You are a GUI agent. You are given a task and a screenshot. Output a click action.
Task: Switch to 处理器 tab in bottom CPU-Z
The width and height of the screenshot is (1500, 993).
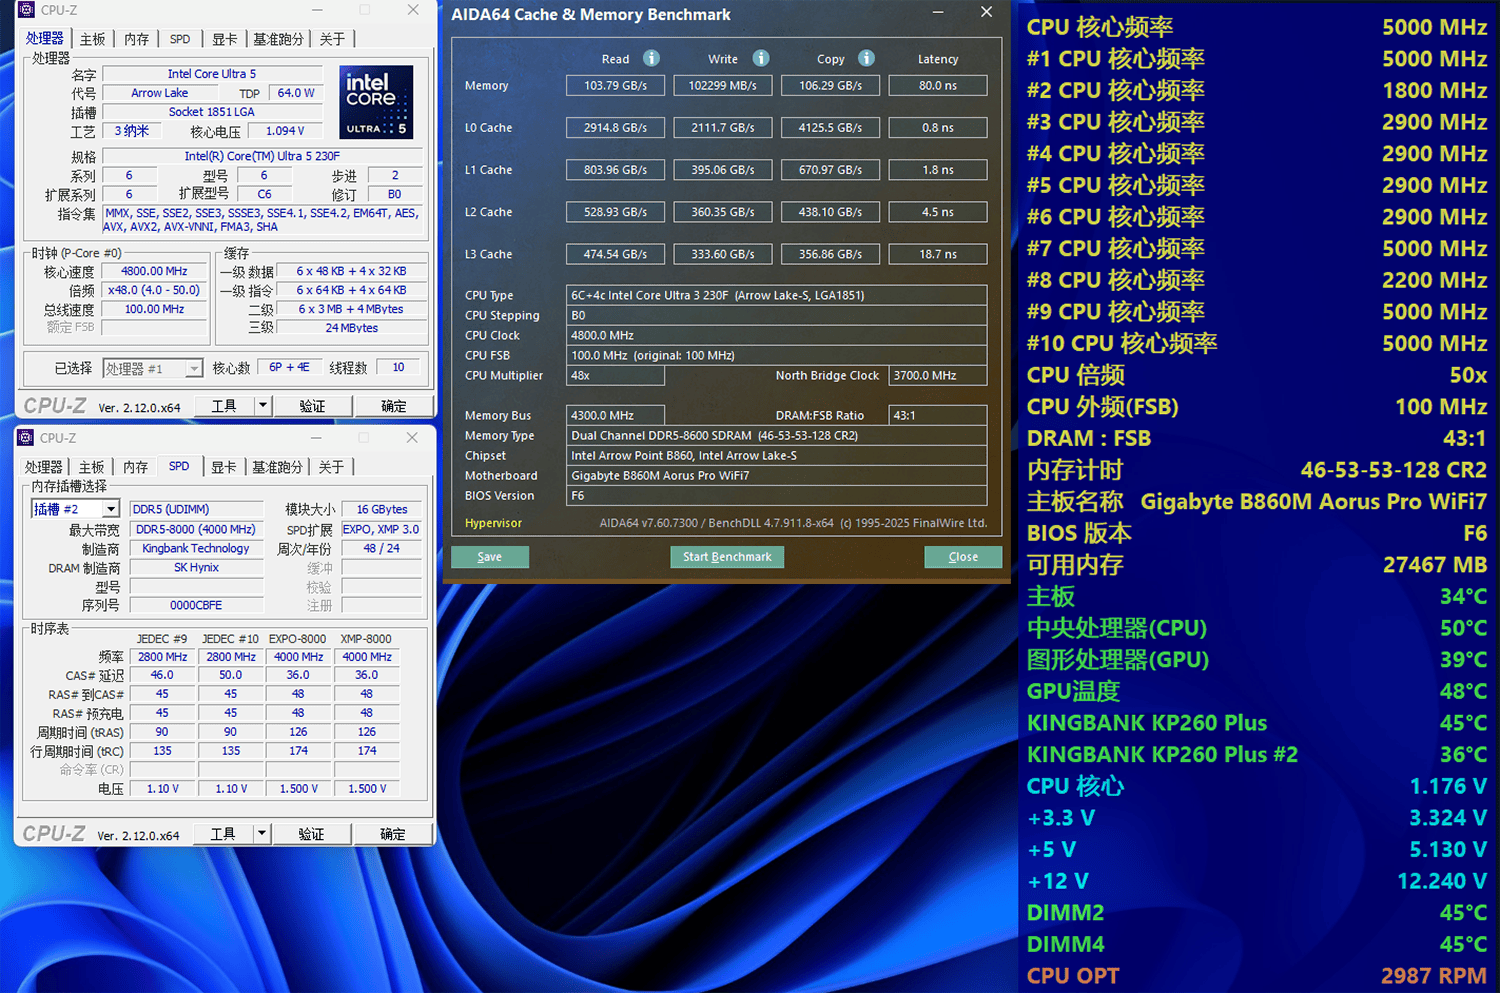pyautogui.click(x=44, y=467)
